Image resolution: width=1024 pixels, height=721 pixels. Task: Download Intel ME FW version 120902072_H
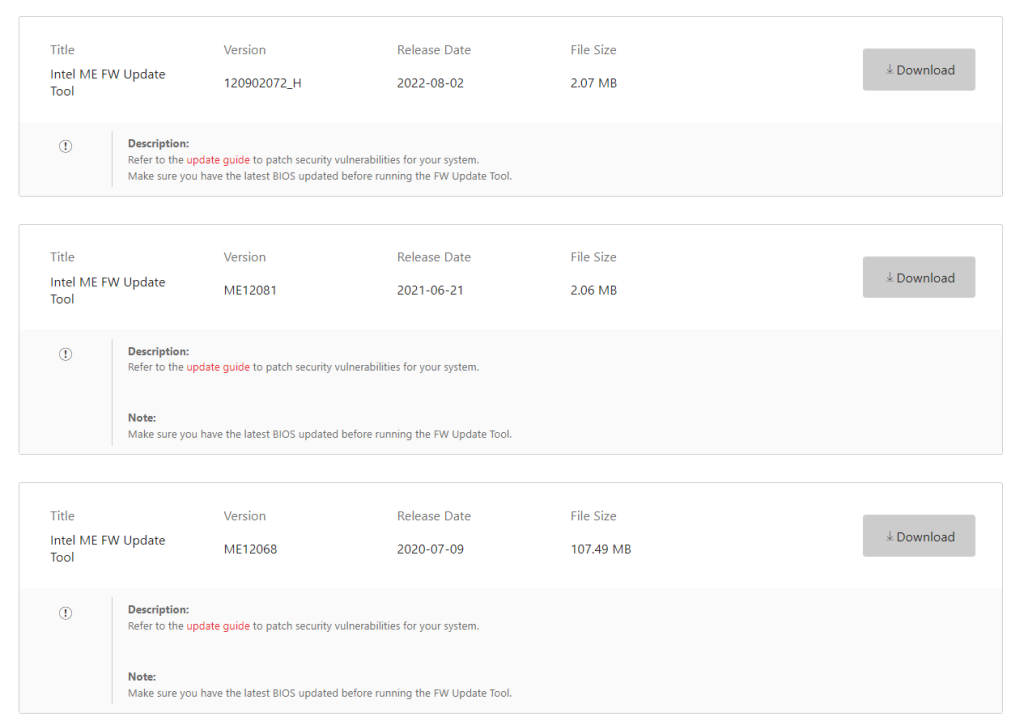point(918,70)
